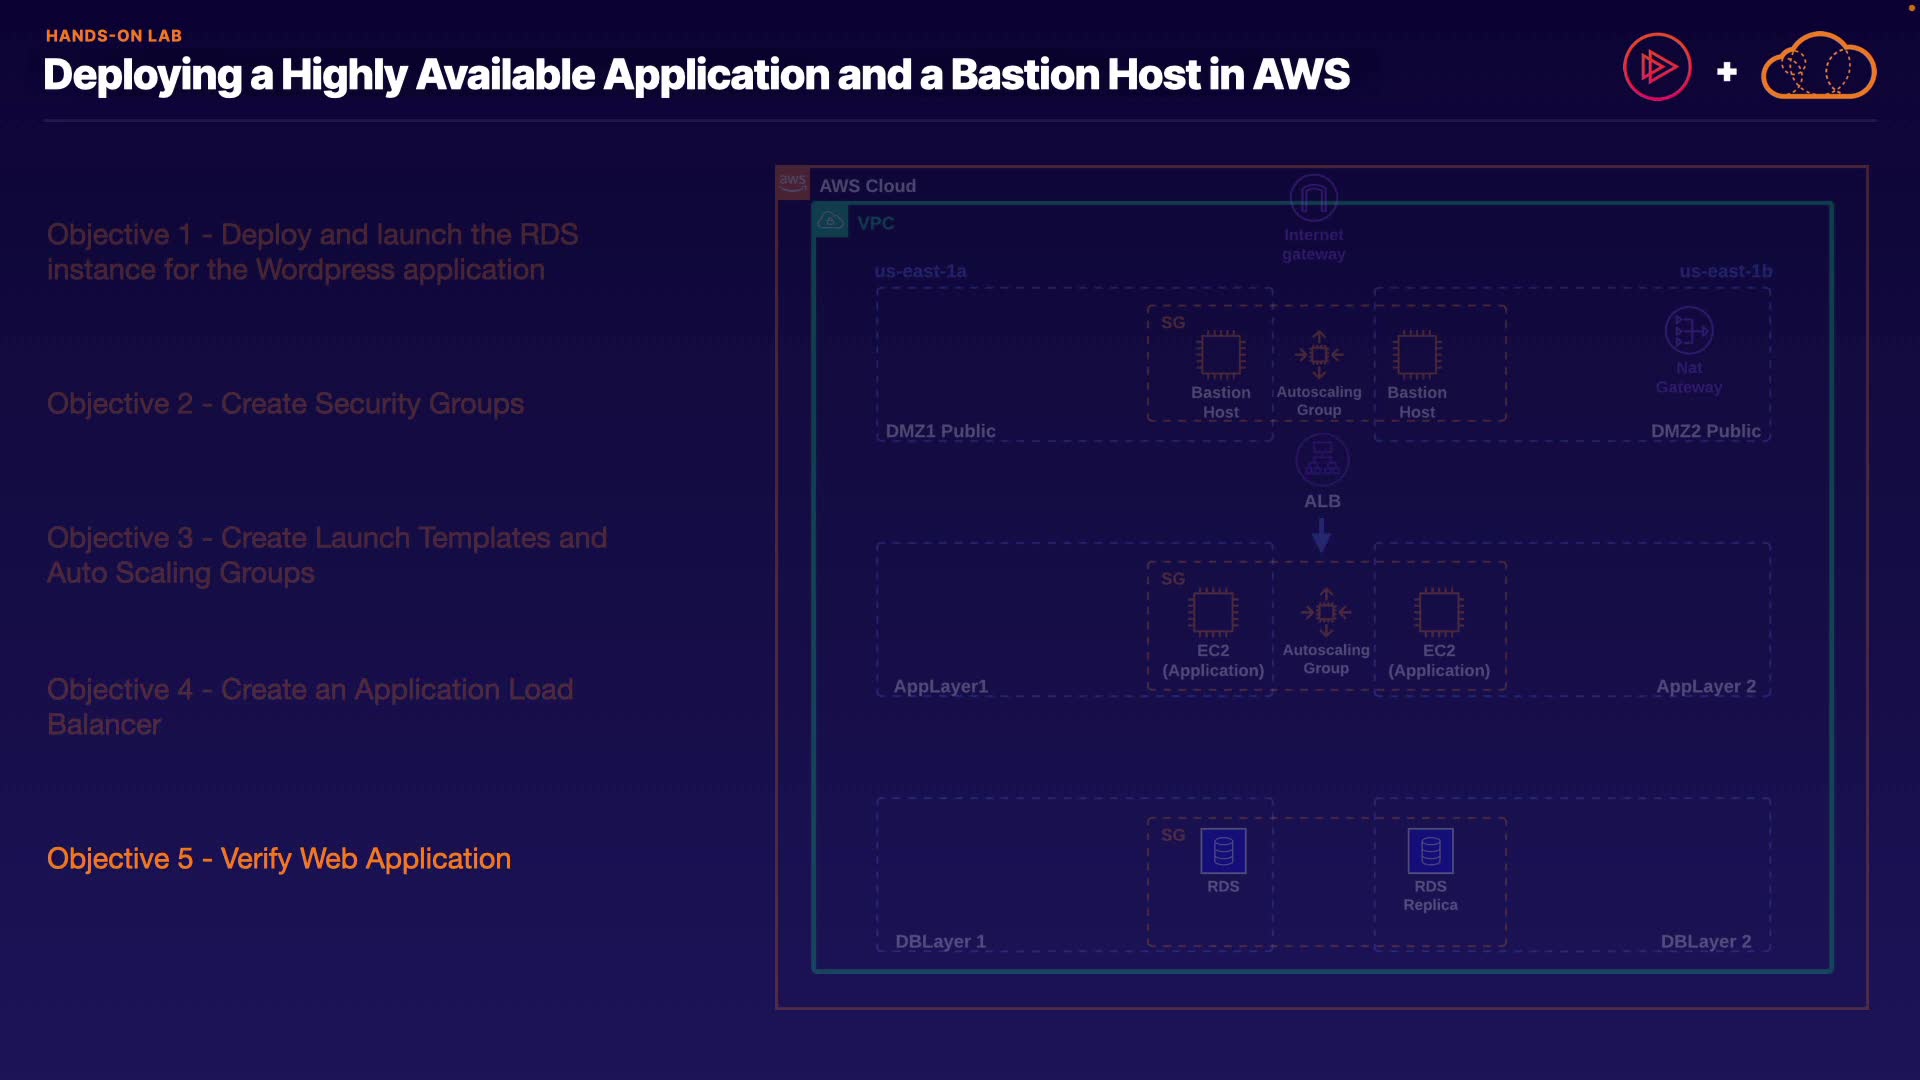The width and height of the screenshot is (1920, 1080).
Task: Click the left EC2 Application icon
Action: click(1213, 612)
